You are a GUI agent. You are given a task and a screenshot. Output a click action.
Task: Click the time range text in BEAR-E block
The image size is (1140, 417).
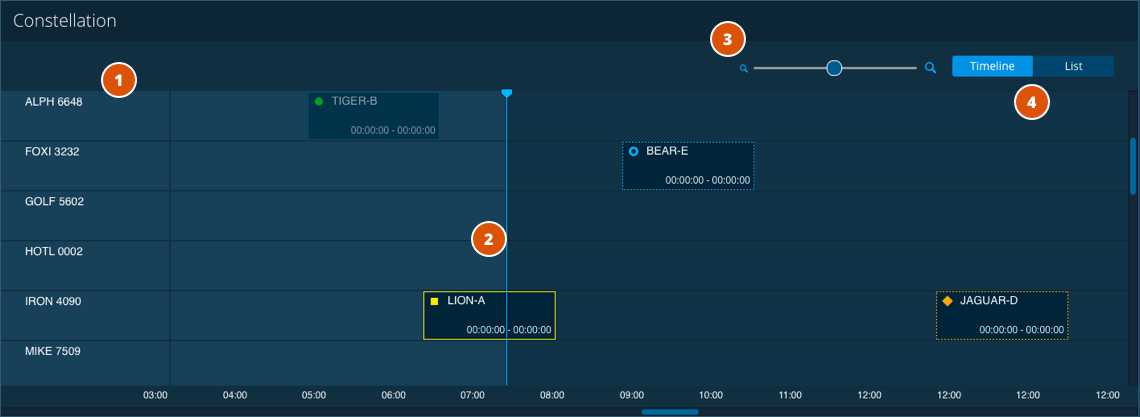[708, 180]
